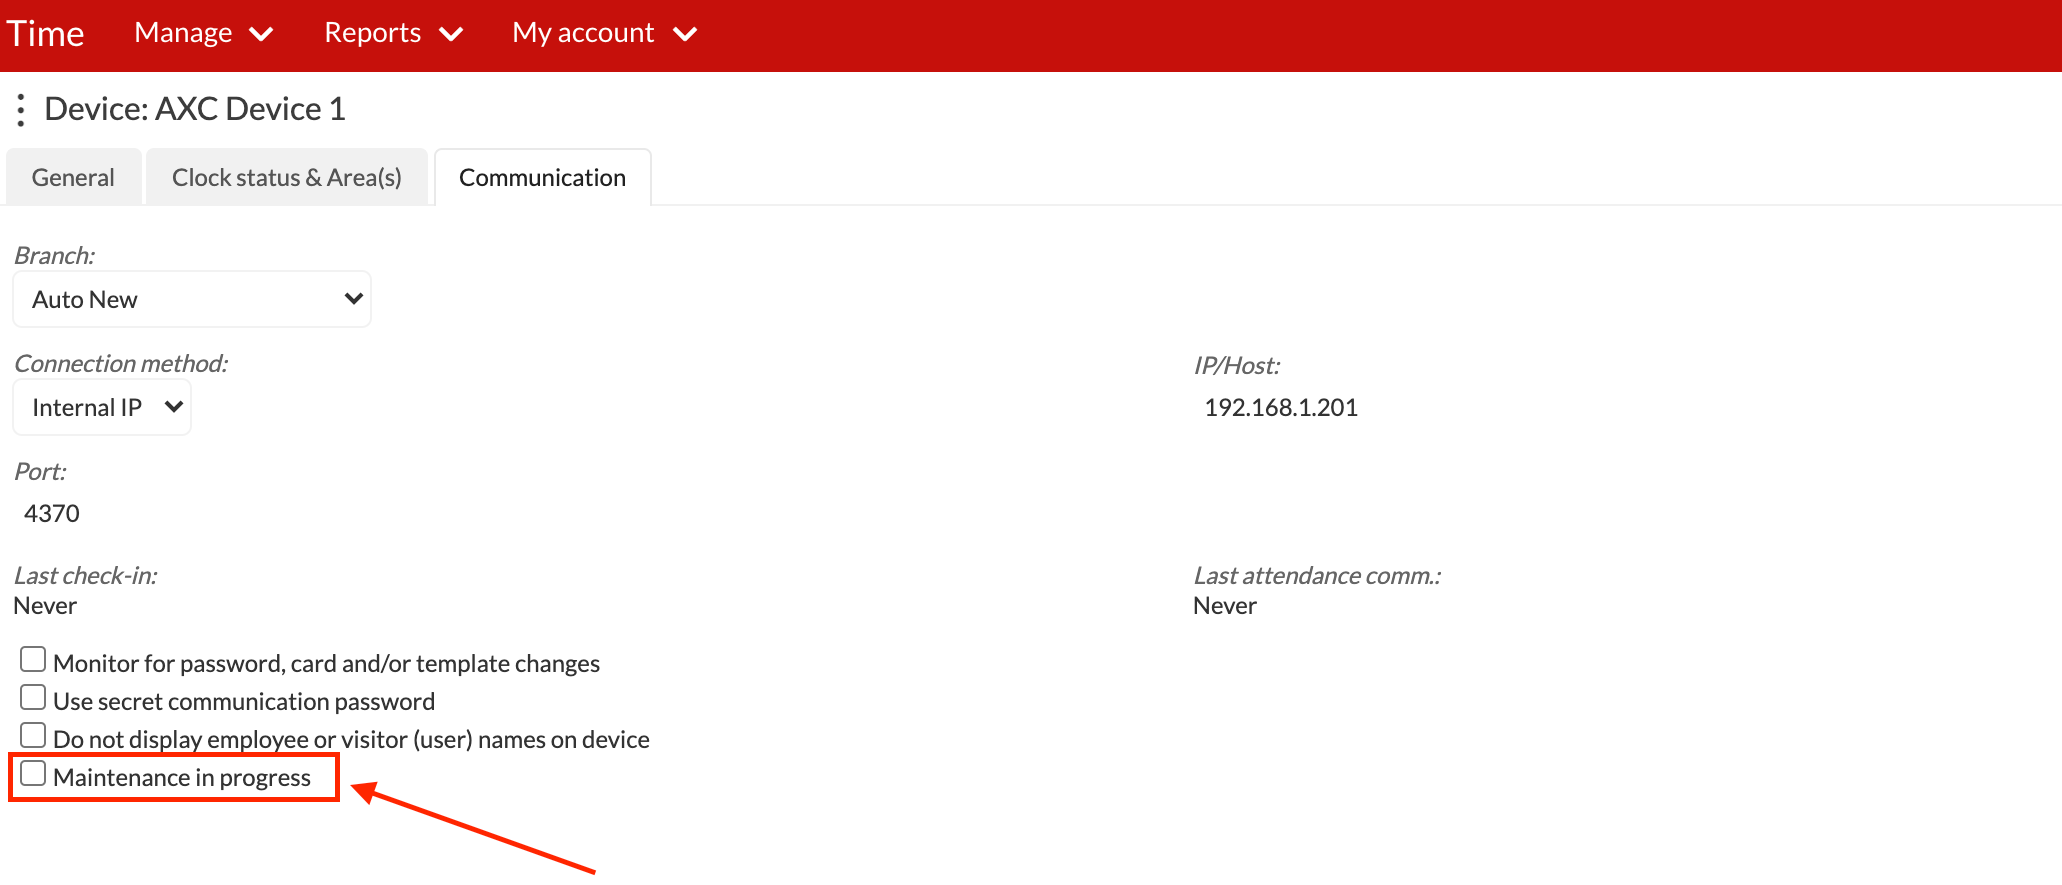
Task: Click the chevron next to Reports
Action: [x=451, y=35]
